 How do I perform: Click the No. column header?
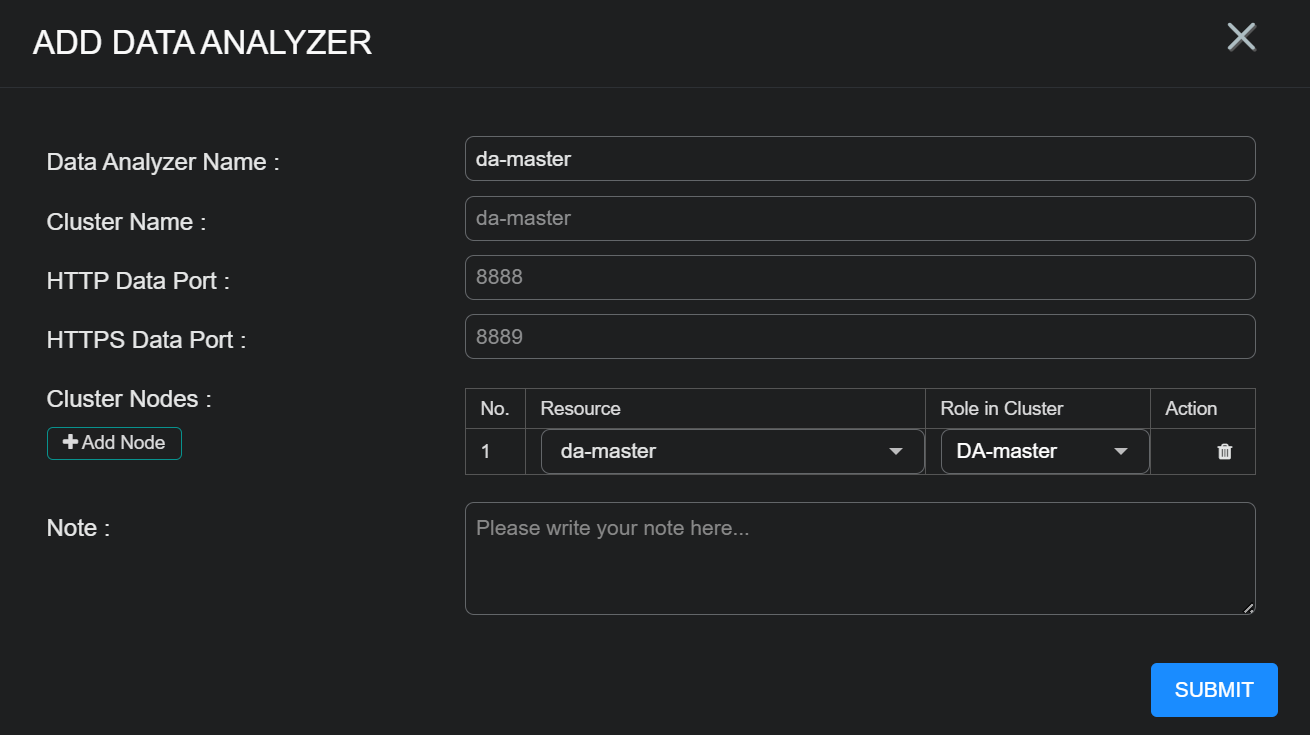click(x=495, y=408)
